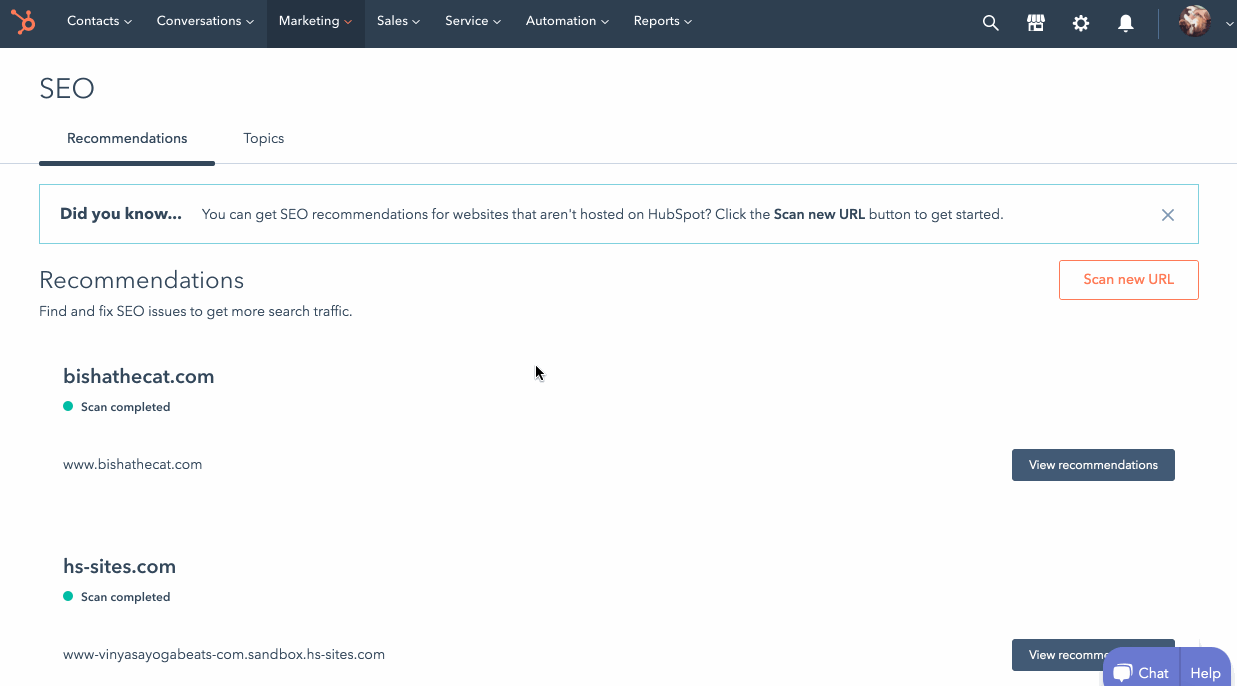This screenshot has height=686, width=1237.
Task: Select the Recommendations tab
Action: point(127,139)
